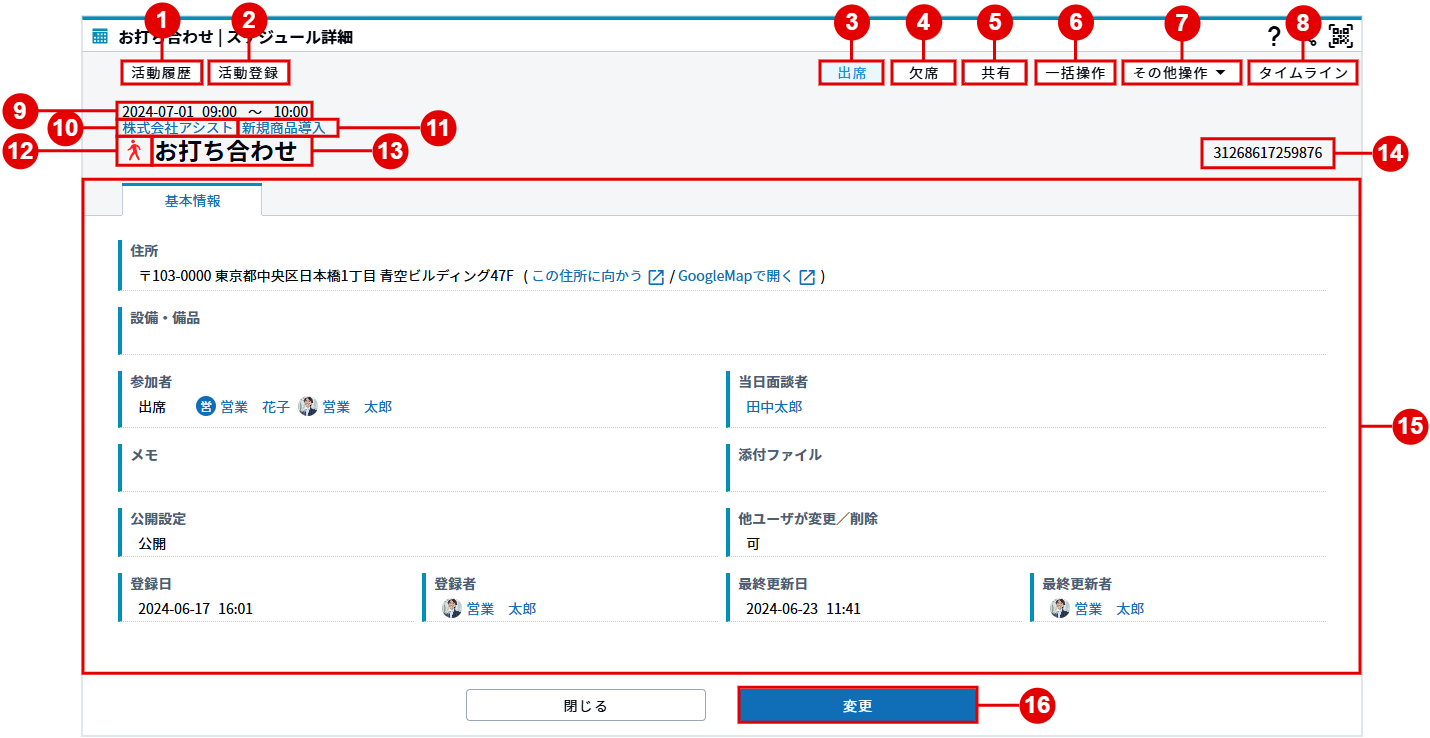Follow the 新規商品導入 link
Viewport: 1430px width, 738px height.
284,128
